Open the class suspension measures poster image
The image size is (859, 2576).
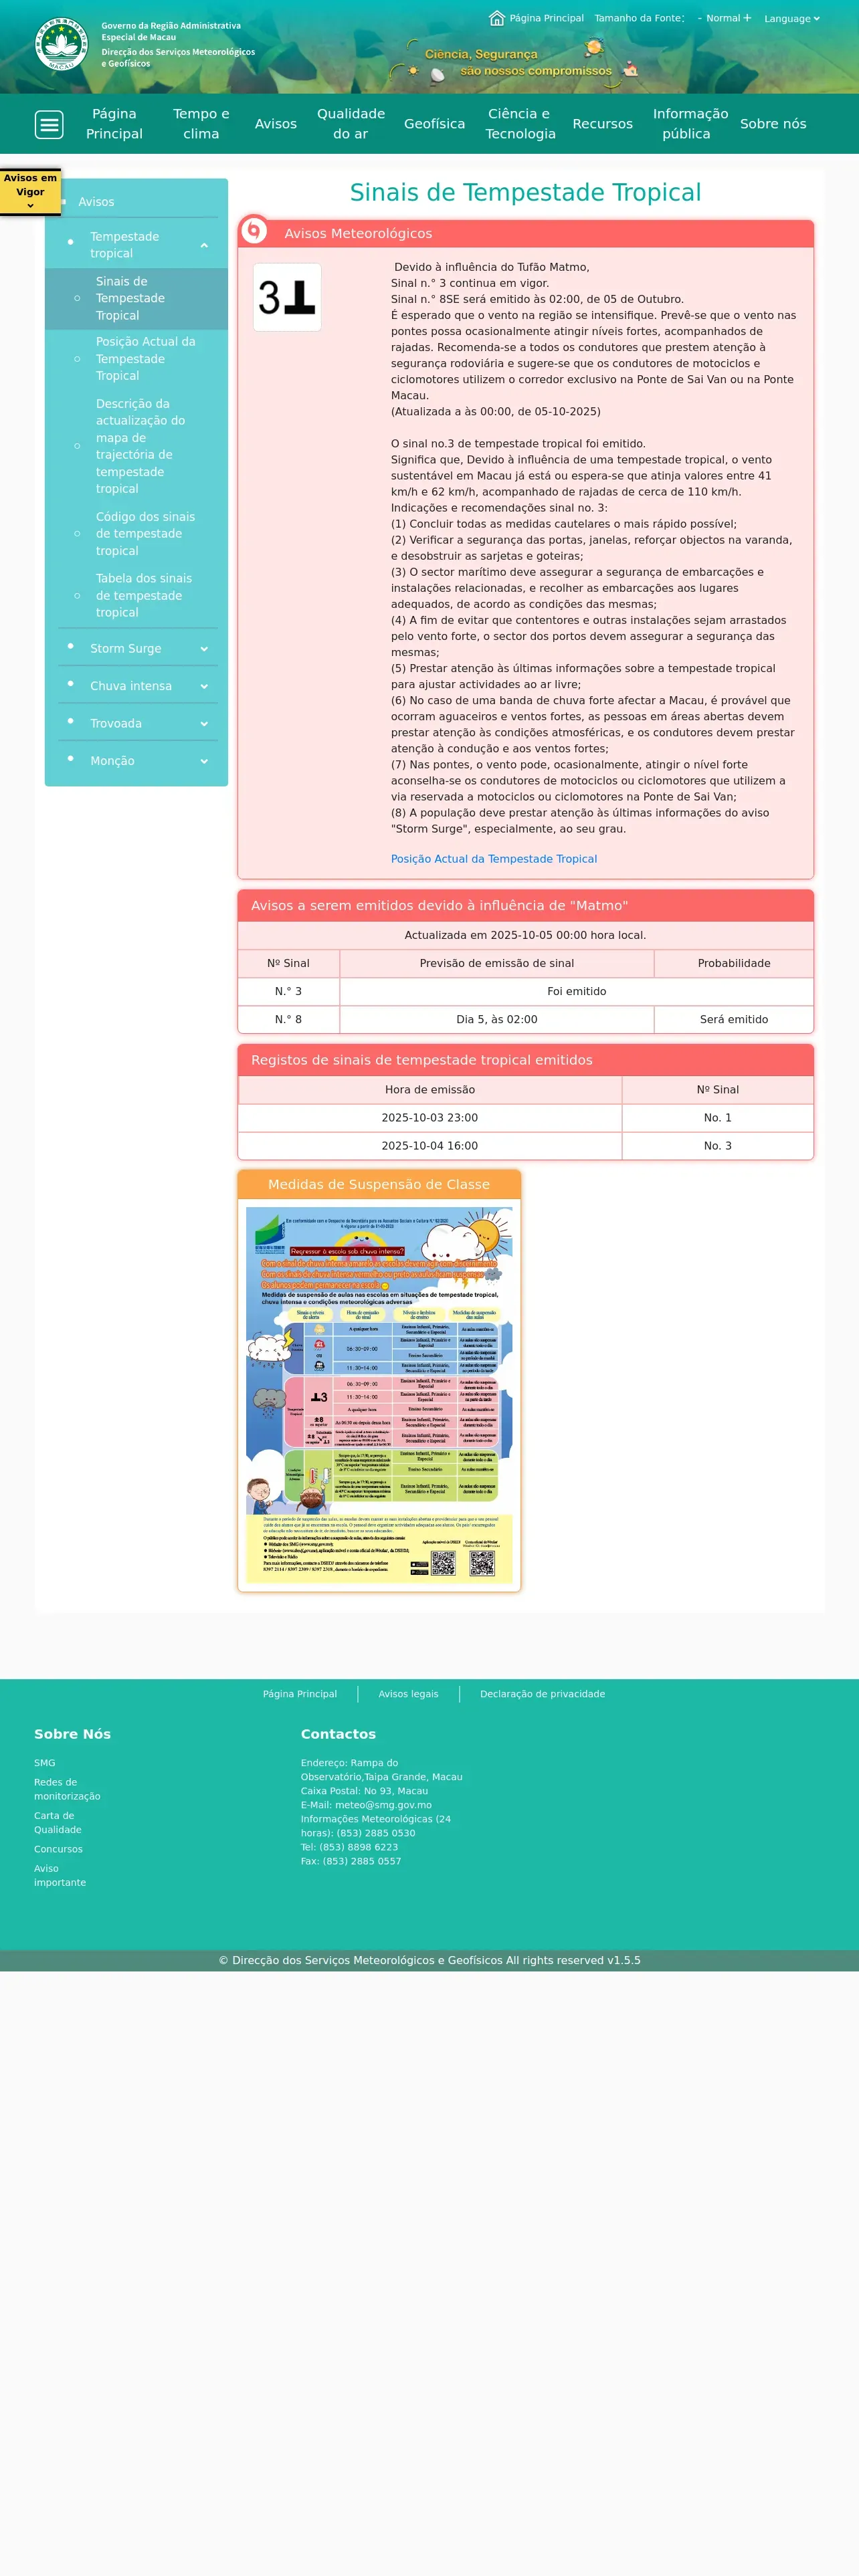coord(379,1395)
